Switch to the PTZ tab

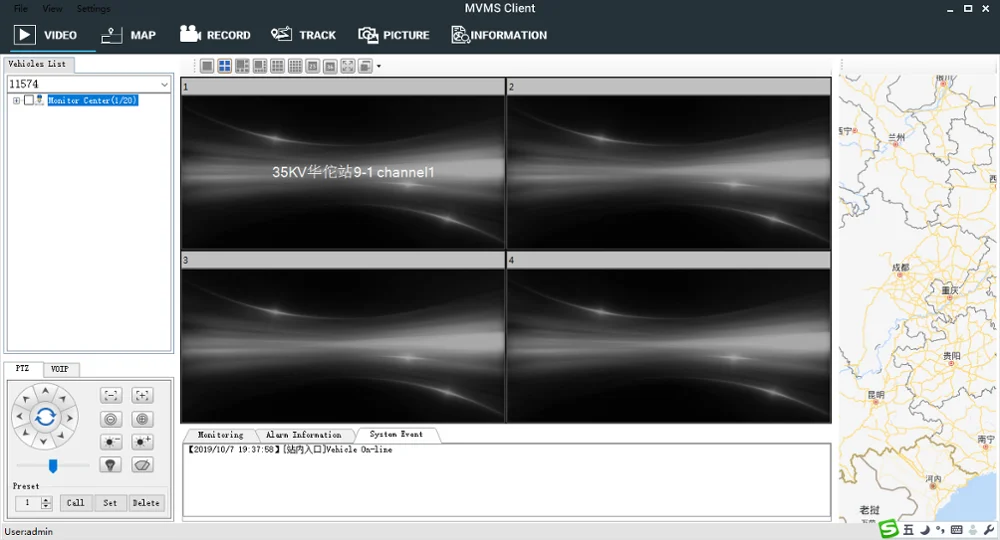pos(23,369)
